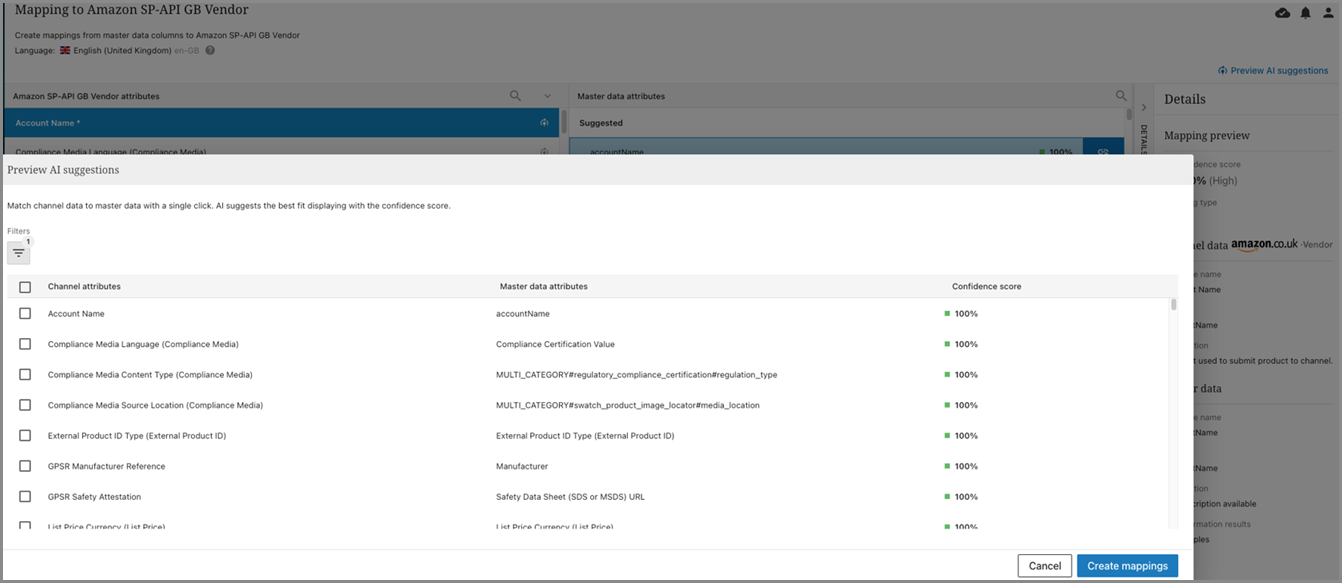Click the language help question mark icon
Screen dimensions: 1342x583
coord(210,50)
